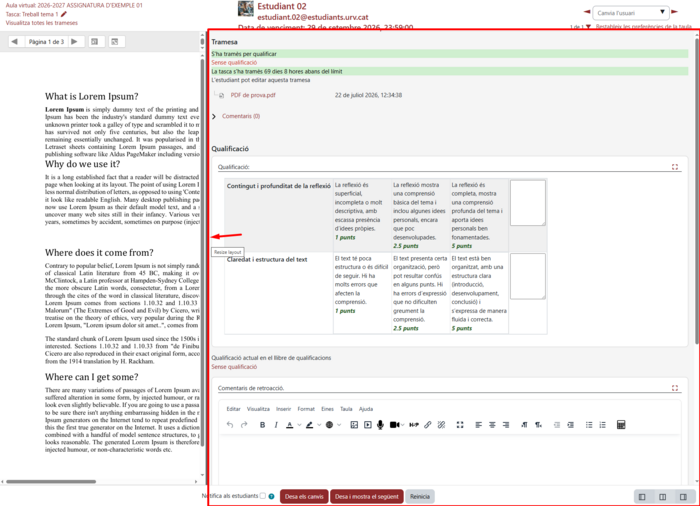Click the record audio microphone icon
This screenshot has height=506, width=700.
380,425
